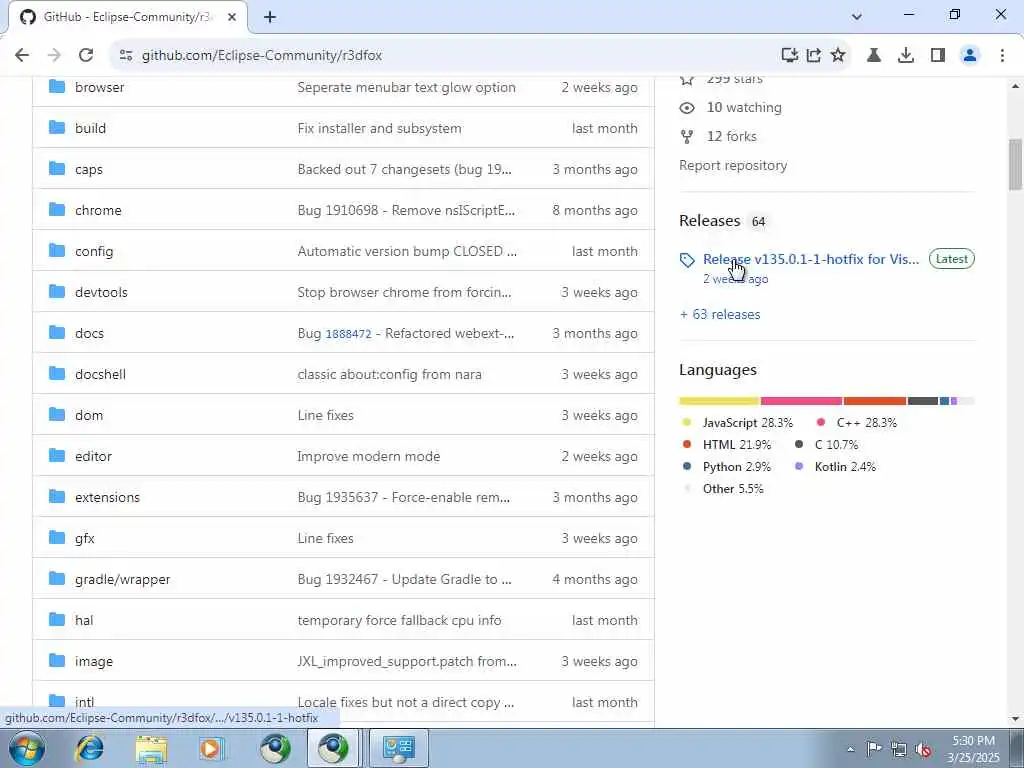This screenshot has height=768, width=1024.
Task: Bookmark this page with the star icon
Action: [838, 56]
